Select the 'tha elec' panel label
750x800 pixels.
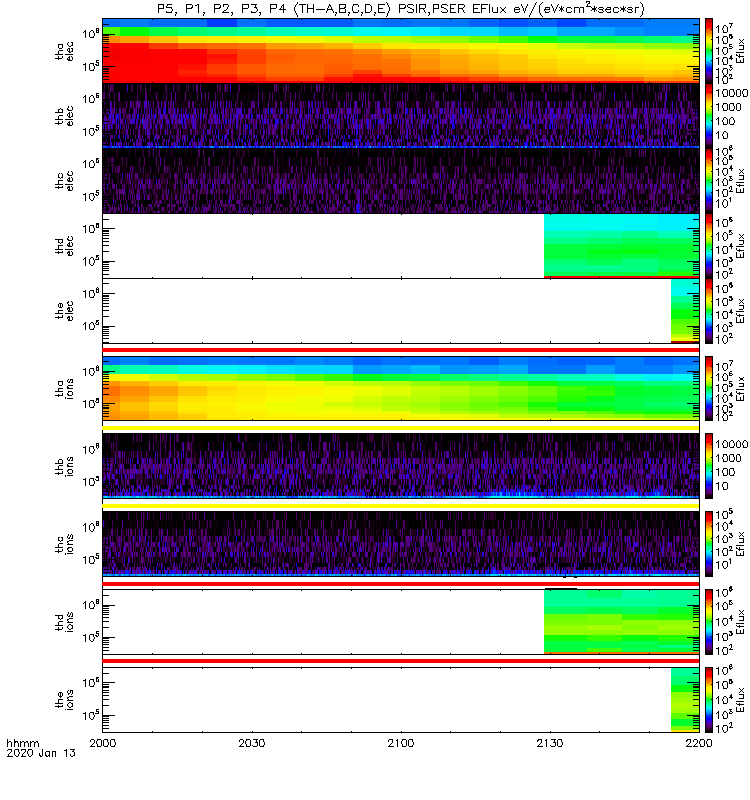[x=64, y=52]
